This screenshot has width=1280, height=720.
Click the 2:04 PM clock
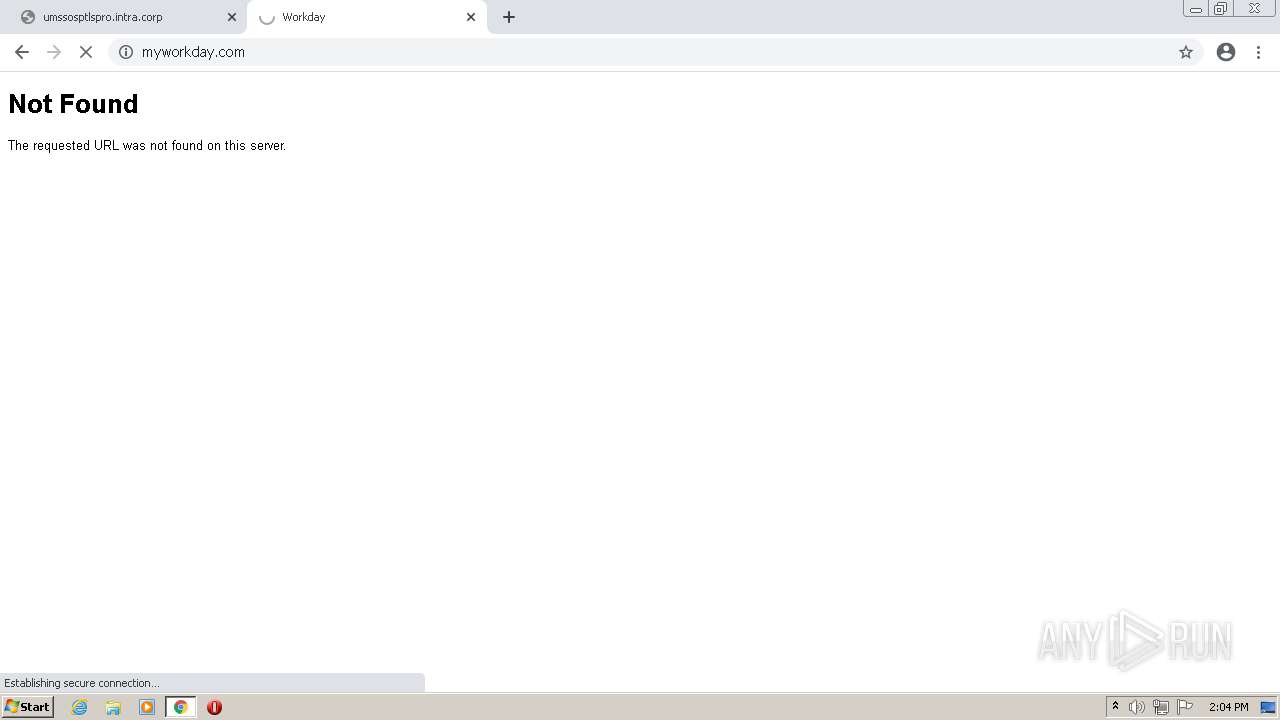[x=1228, y=707]
